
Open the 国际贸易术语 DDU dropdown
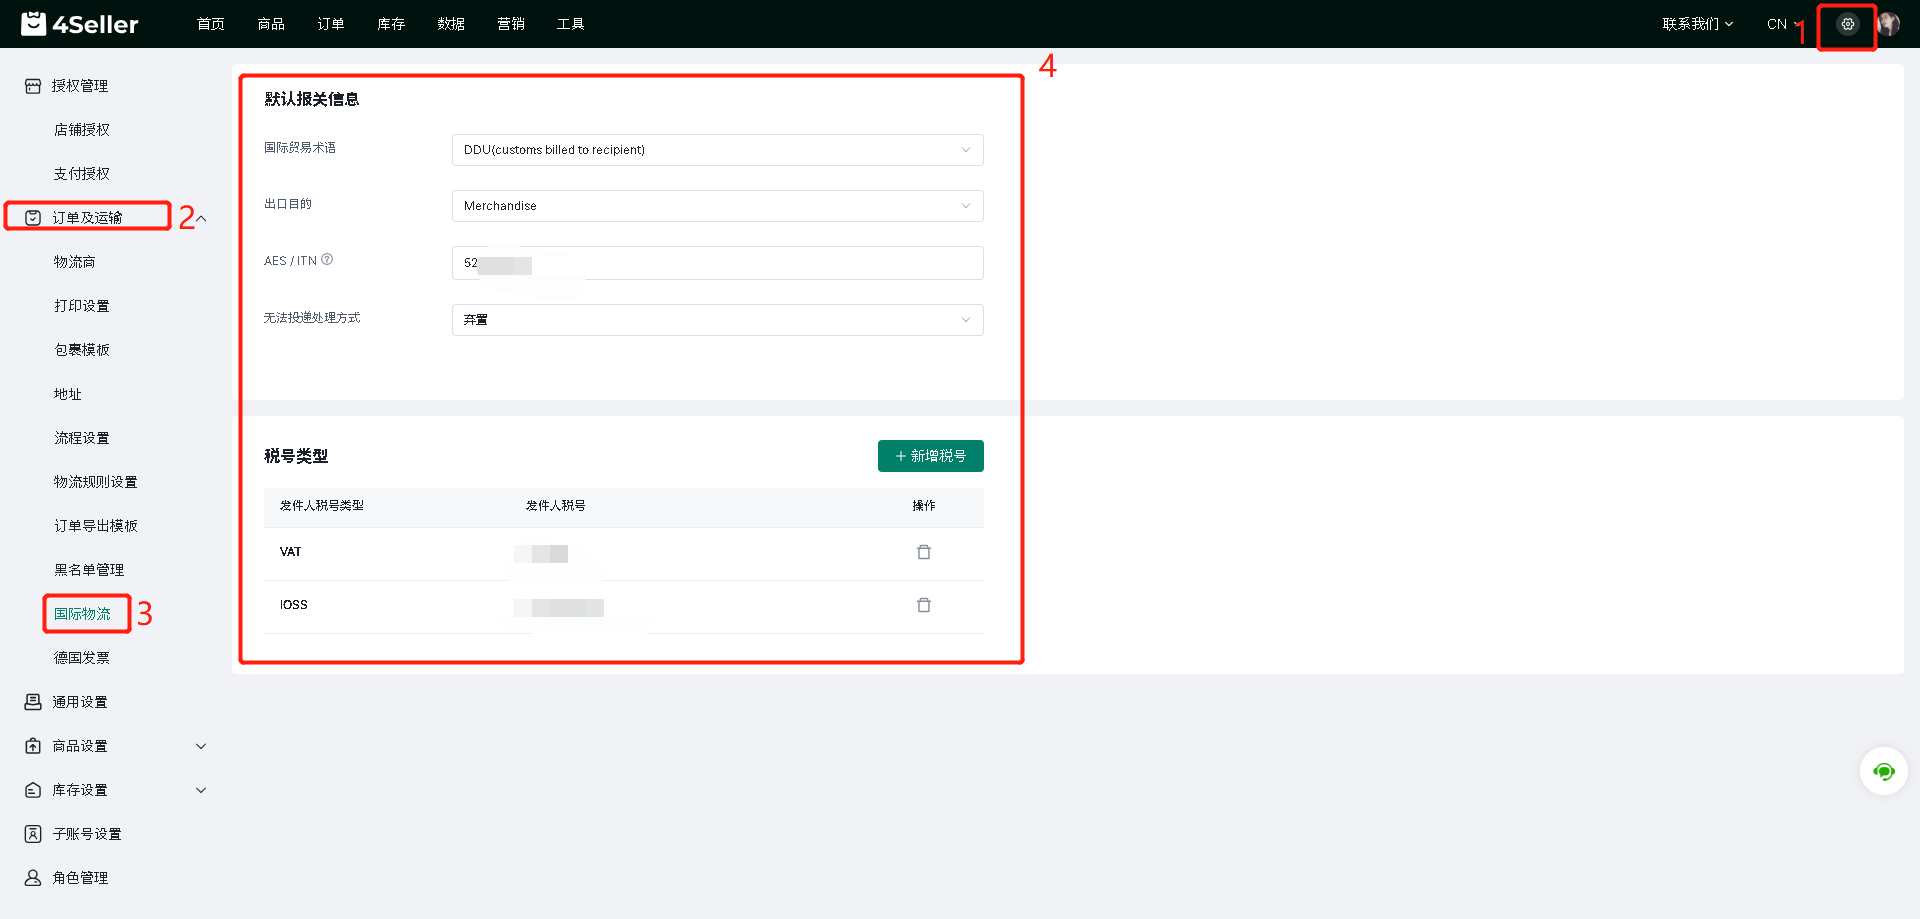[717, 150]
